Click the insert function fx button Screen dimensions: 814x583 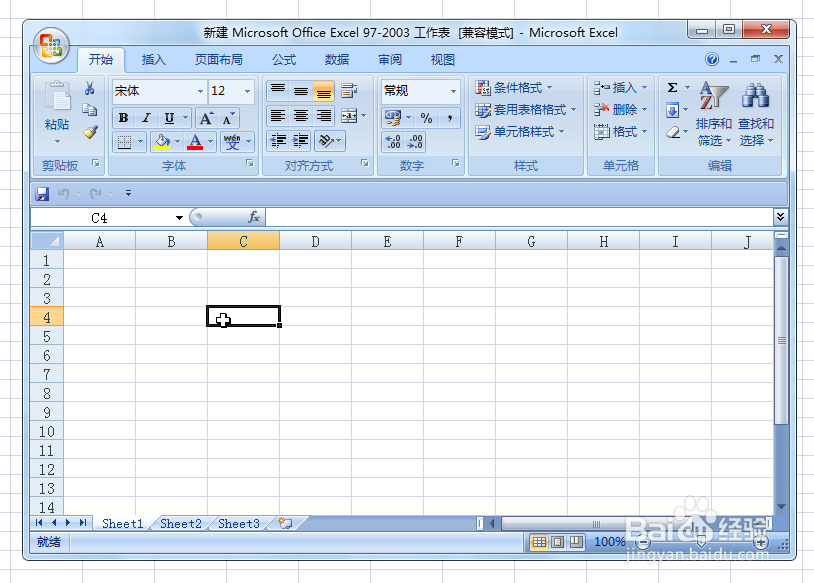coord(254,217)
